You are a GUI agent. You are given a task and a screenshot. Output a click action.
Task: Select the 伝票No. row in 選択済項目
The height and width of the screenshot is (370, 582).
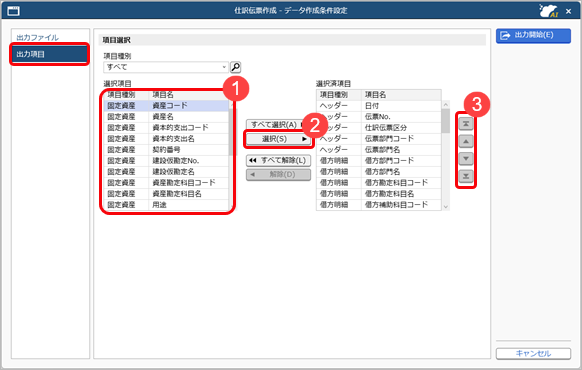[379, 117]
